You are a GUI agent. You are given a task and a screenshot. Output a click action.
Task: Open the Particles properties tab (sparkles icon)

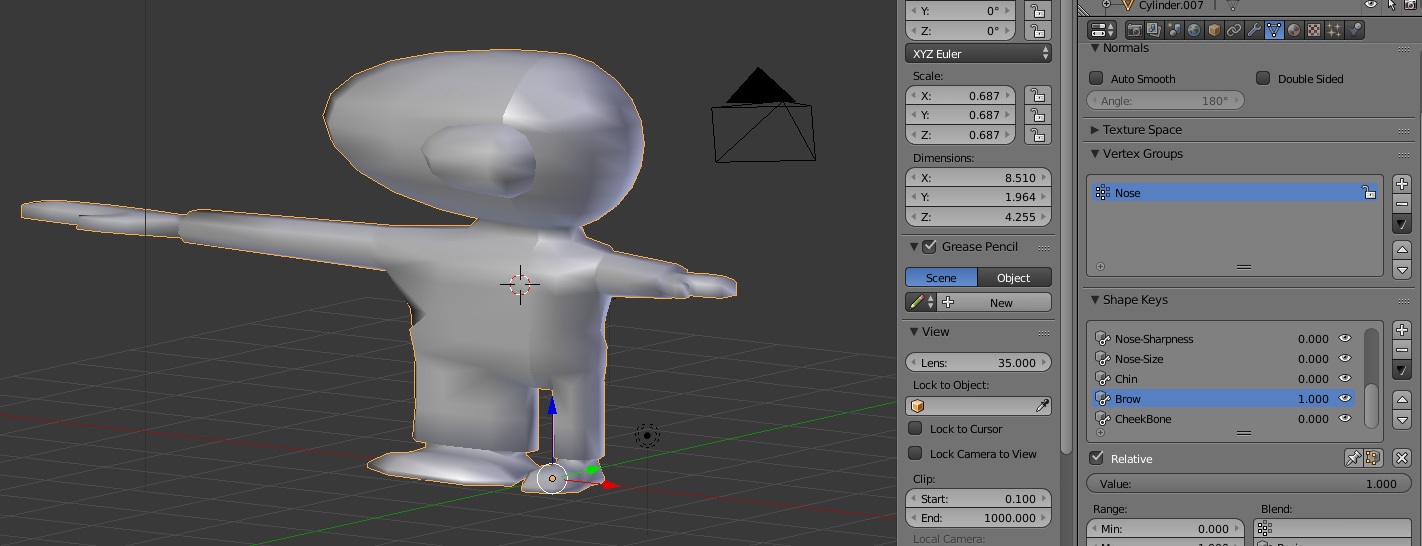[x=1334, y=30]
